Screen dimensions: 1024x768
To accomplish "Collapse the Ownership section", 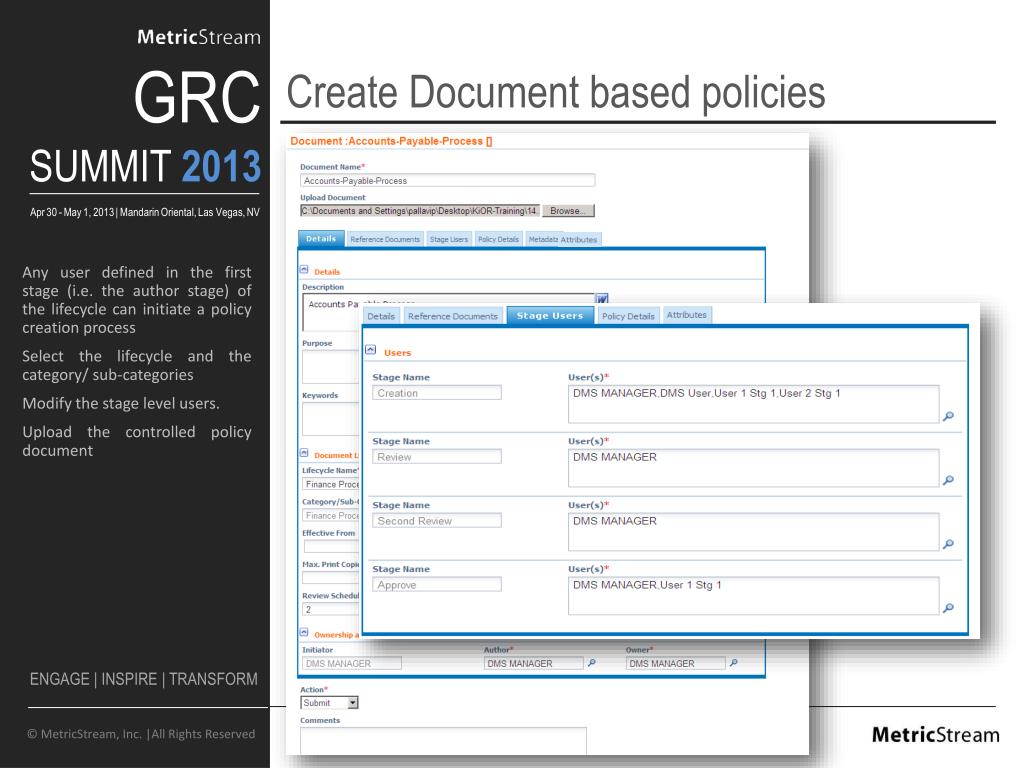I will (304, 633).
